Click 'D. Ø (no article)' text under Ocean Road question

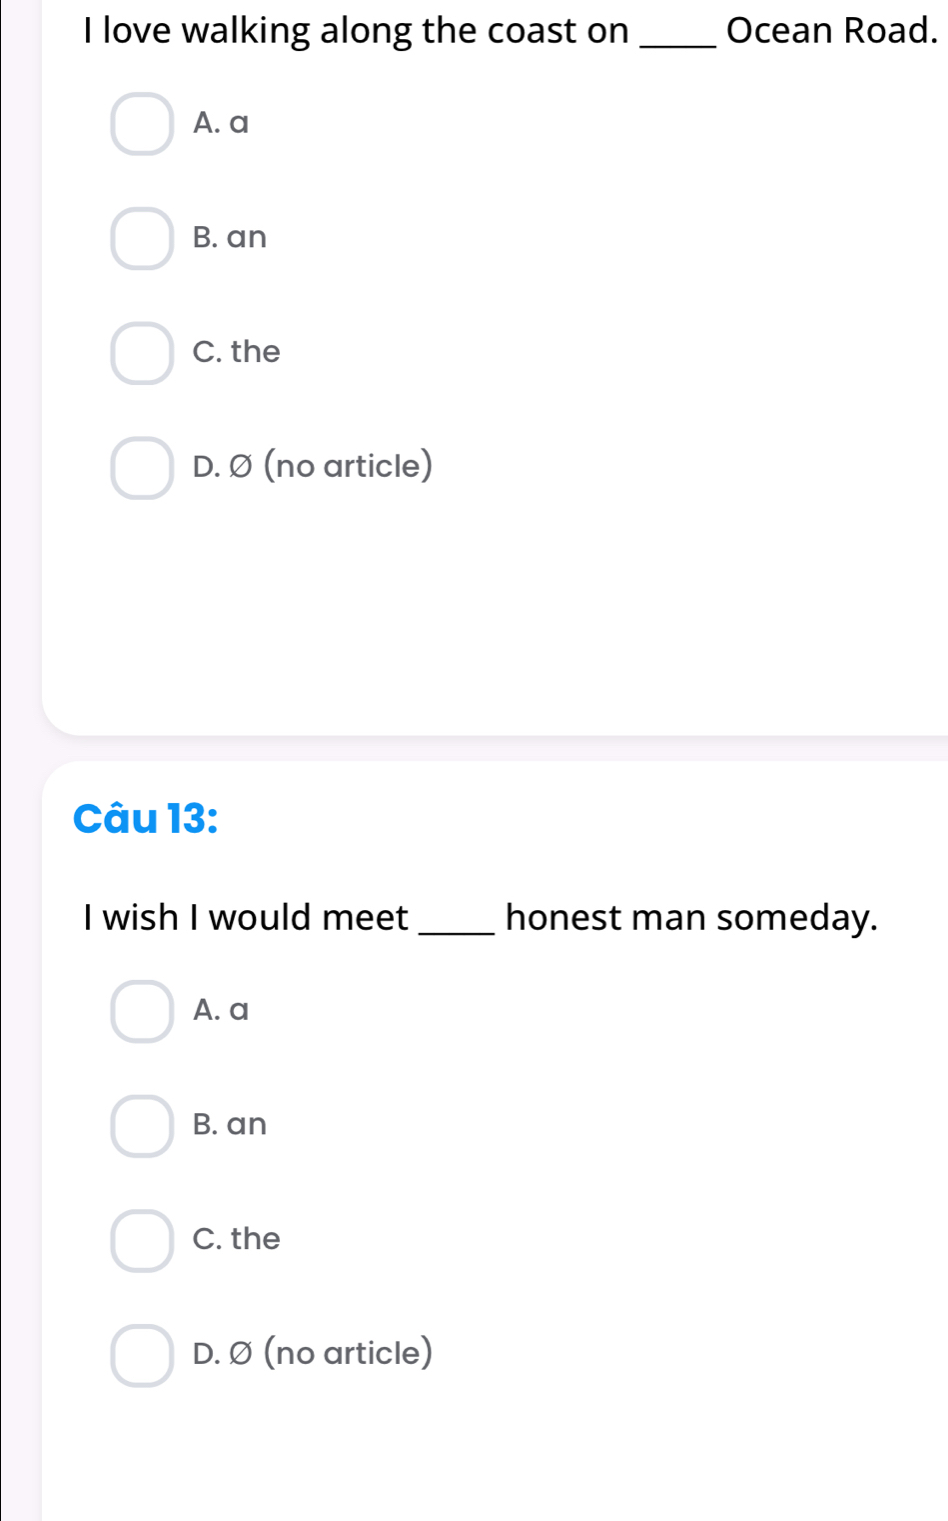pyautogui.click(x=313, y=466)
